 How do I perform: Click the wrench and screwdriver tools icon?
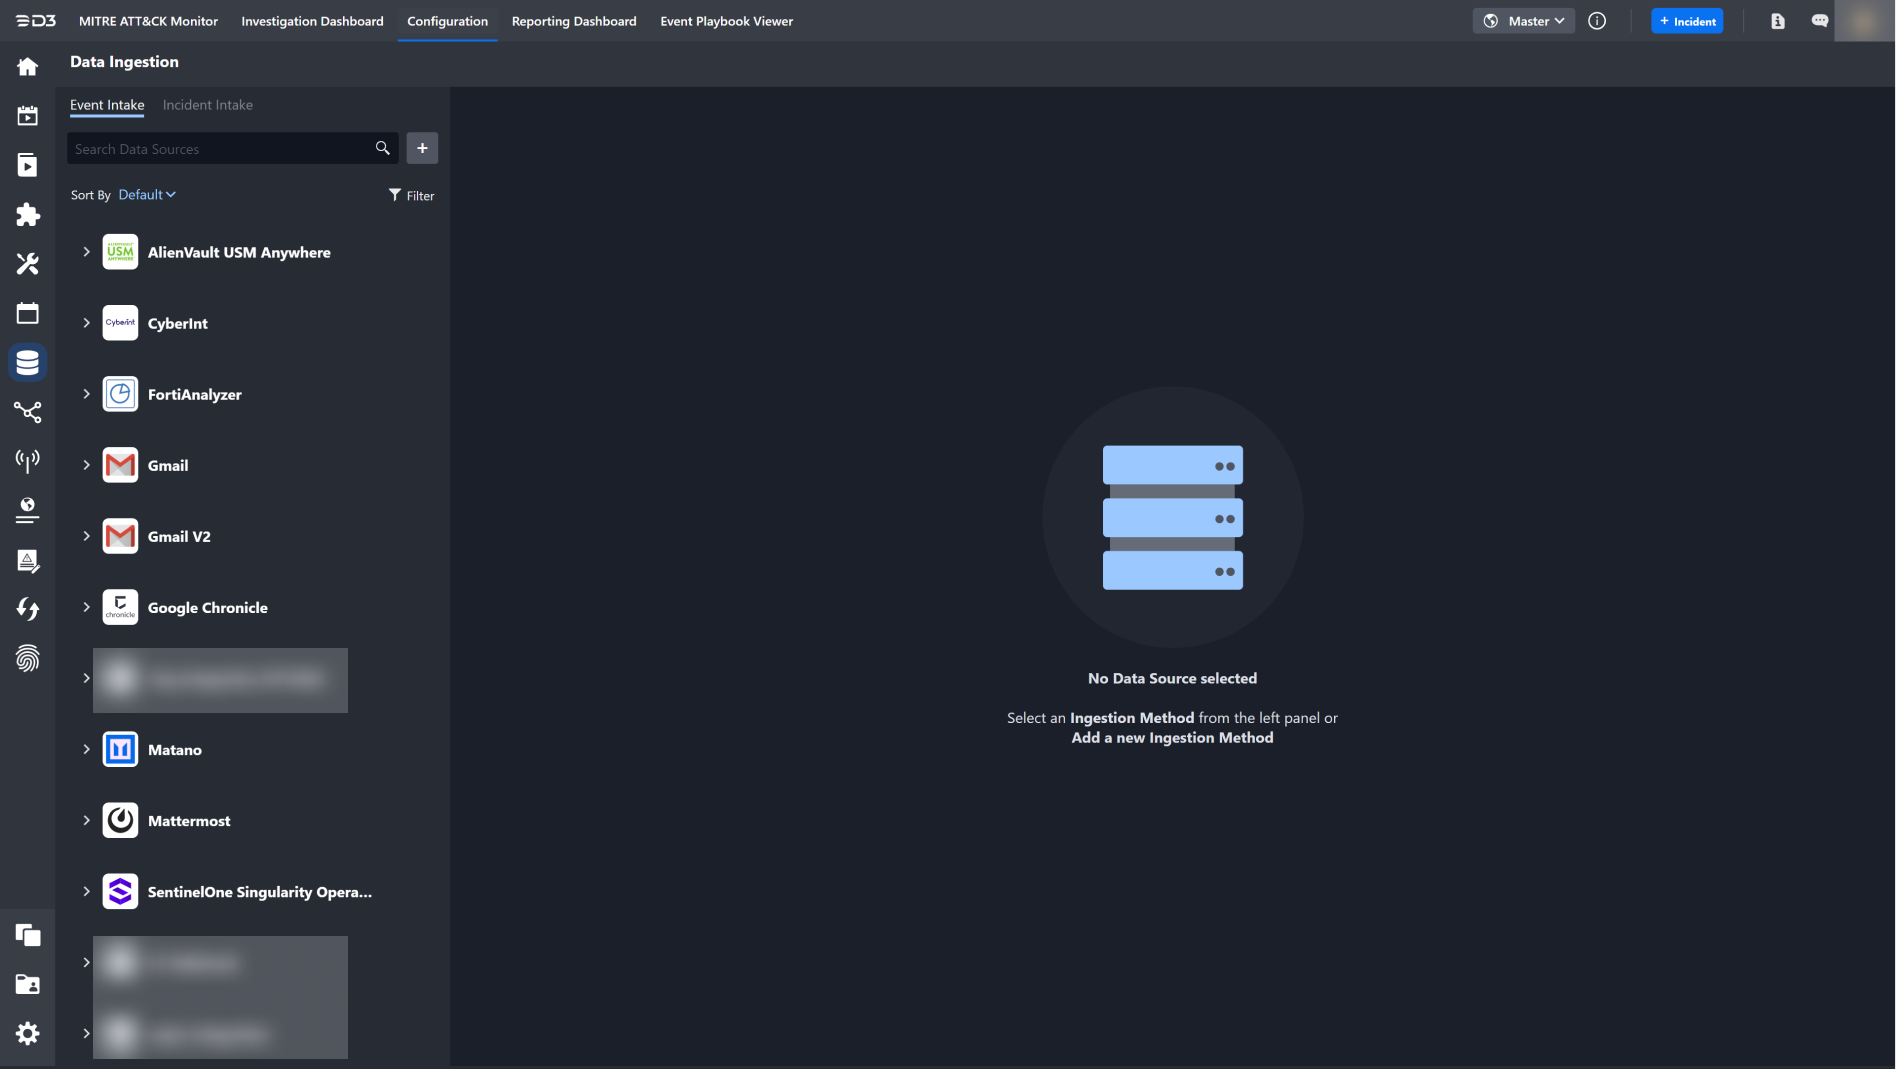27,264
